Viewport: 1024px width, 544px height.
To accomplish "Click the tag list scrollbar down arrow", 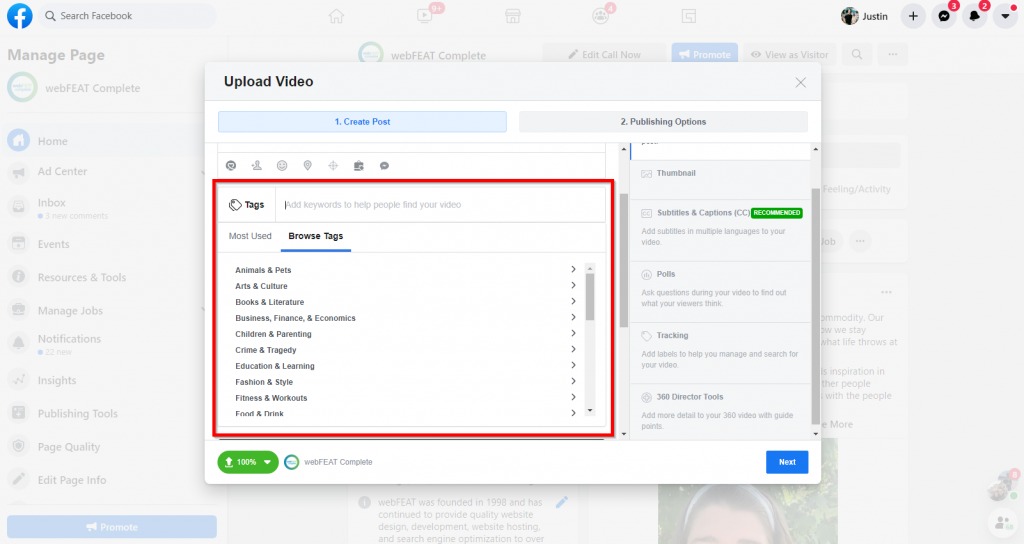I will click(x=590, y=411).
